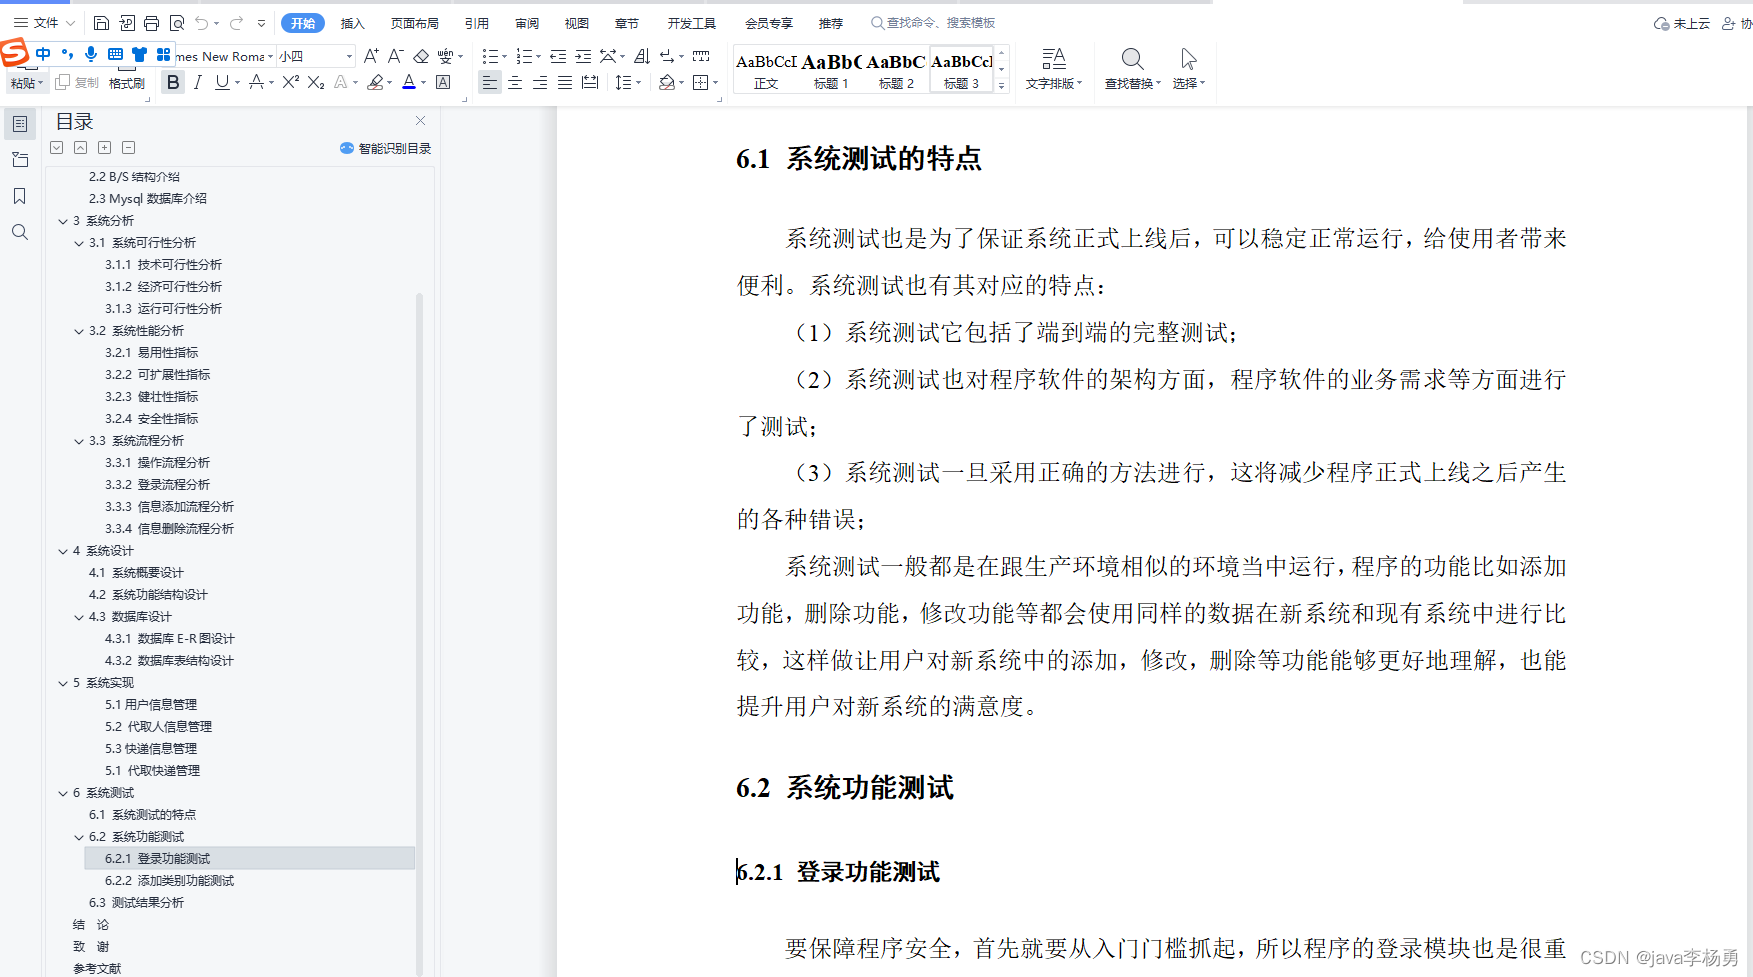Open the 引用 (References) tab
1753x977 pixels.
477,23
